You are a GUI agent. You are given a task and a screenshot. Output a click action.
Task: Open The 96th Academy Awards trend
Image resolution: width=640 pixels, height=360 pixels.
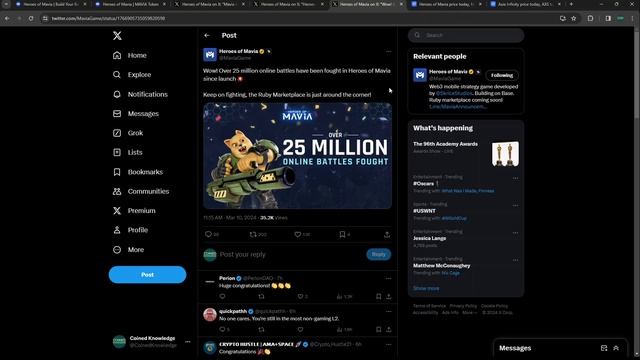466,154
